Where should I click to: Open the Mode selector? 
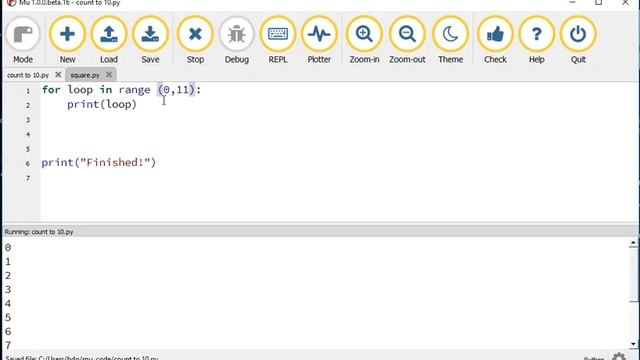coord(23,40)
